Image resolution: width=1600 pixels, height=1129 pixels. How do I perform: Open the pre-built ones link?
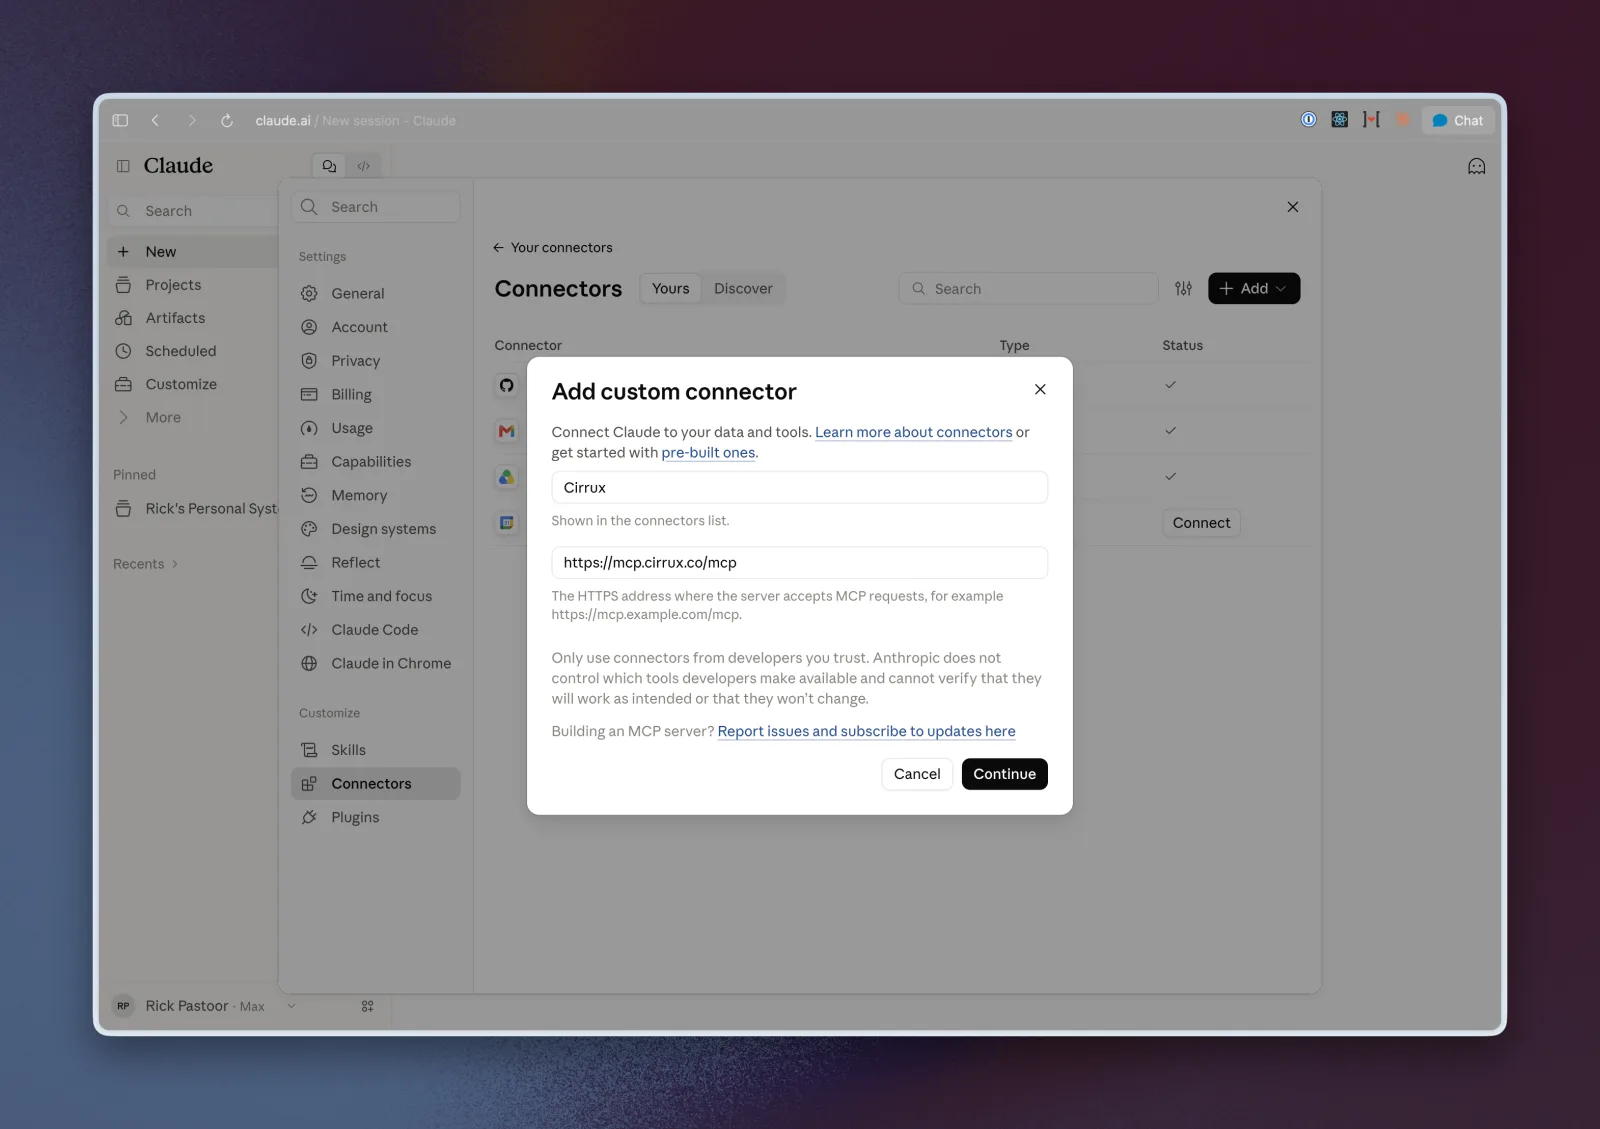click(x=708, y=453)
